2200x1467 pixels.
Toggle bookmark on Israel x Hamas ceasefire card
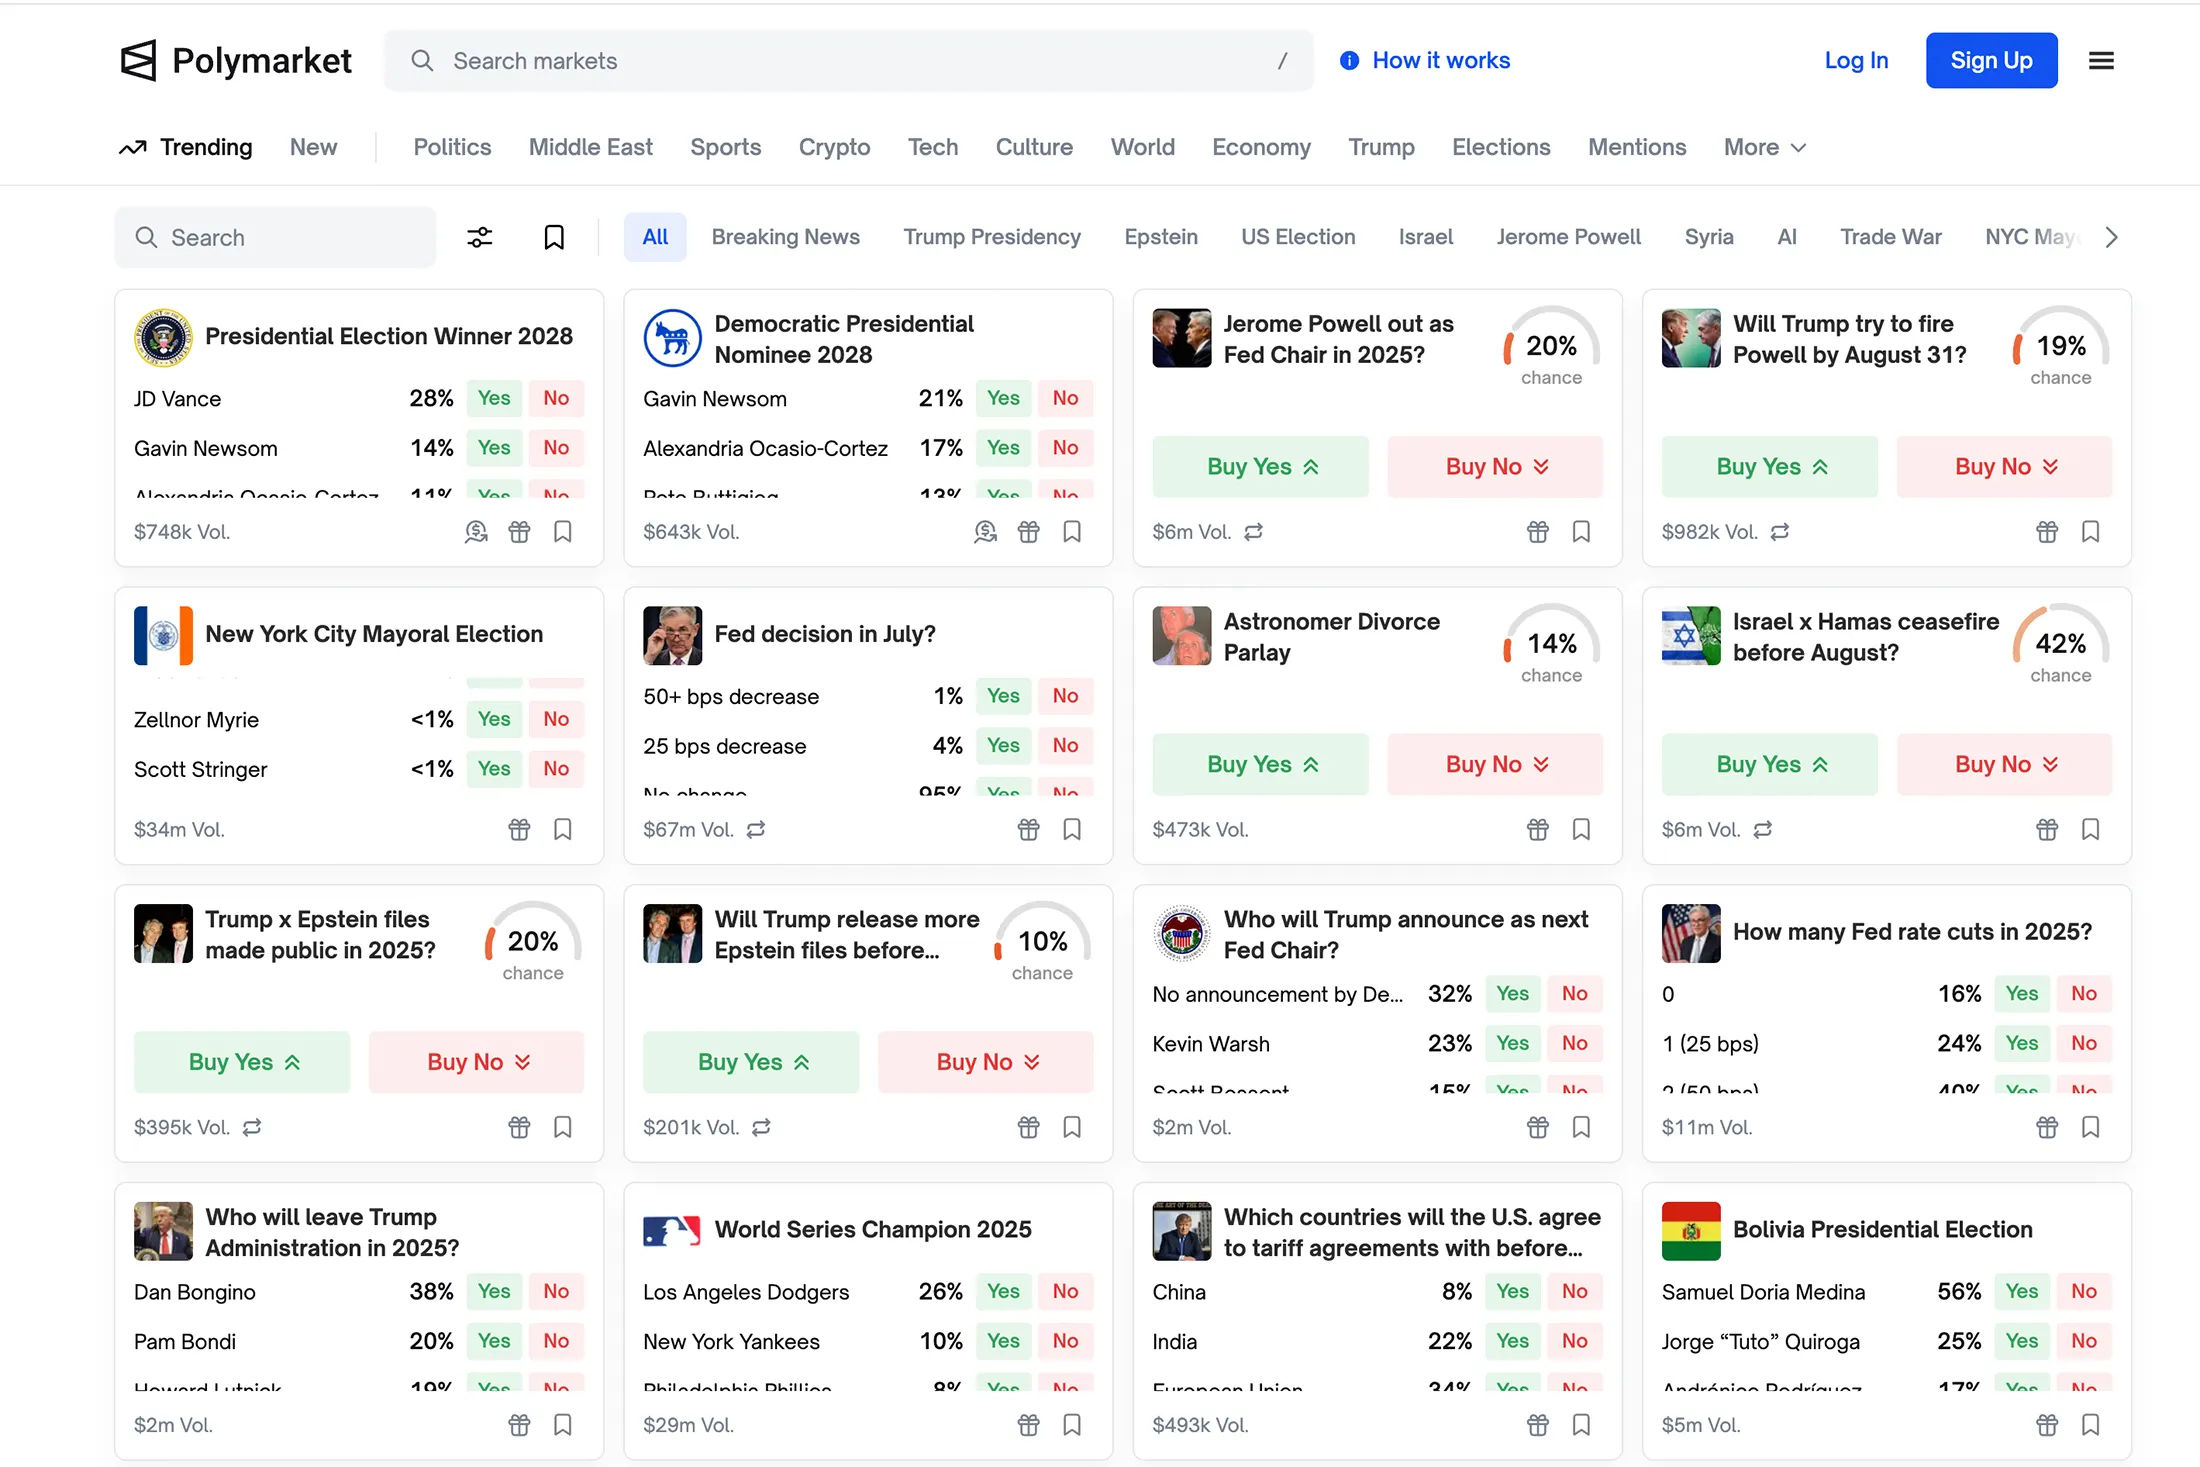(x=2090, y=829)
